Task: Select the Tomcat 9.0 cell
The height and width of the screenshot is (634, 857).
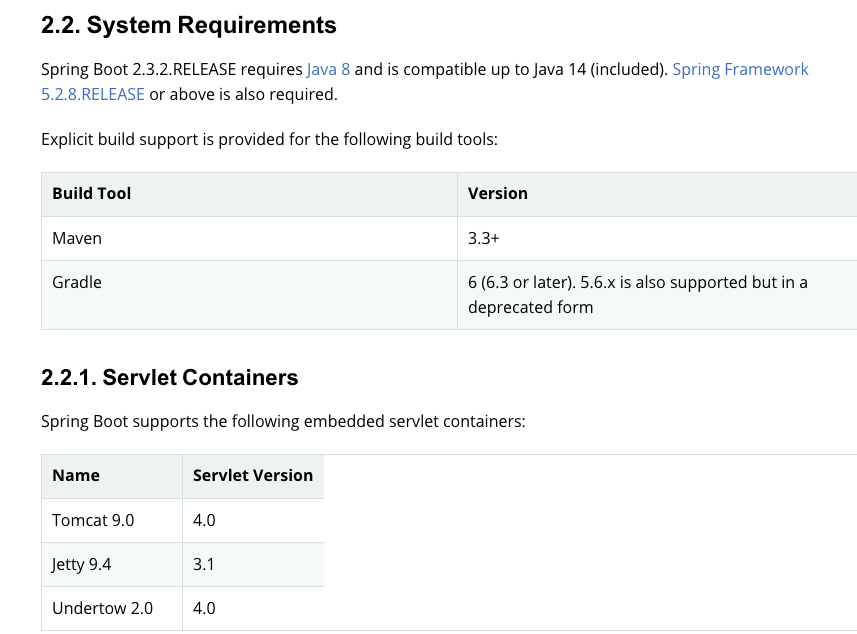Action: (x=93, y=520)
